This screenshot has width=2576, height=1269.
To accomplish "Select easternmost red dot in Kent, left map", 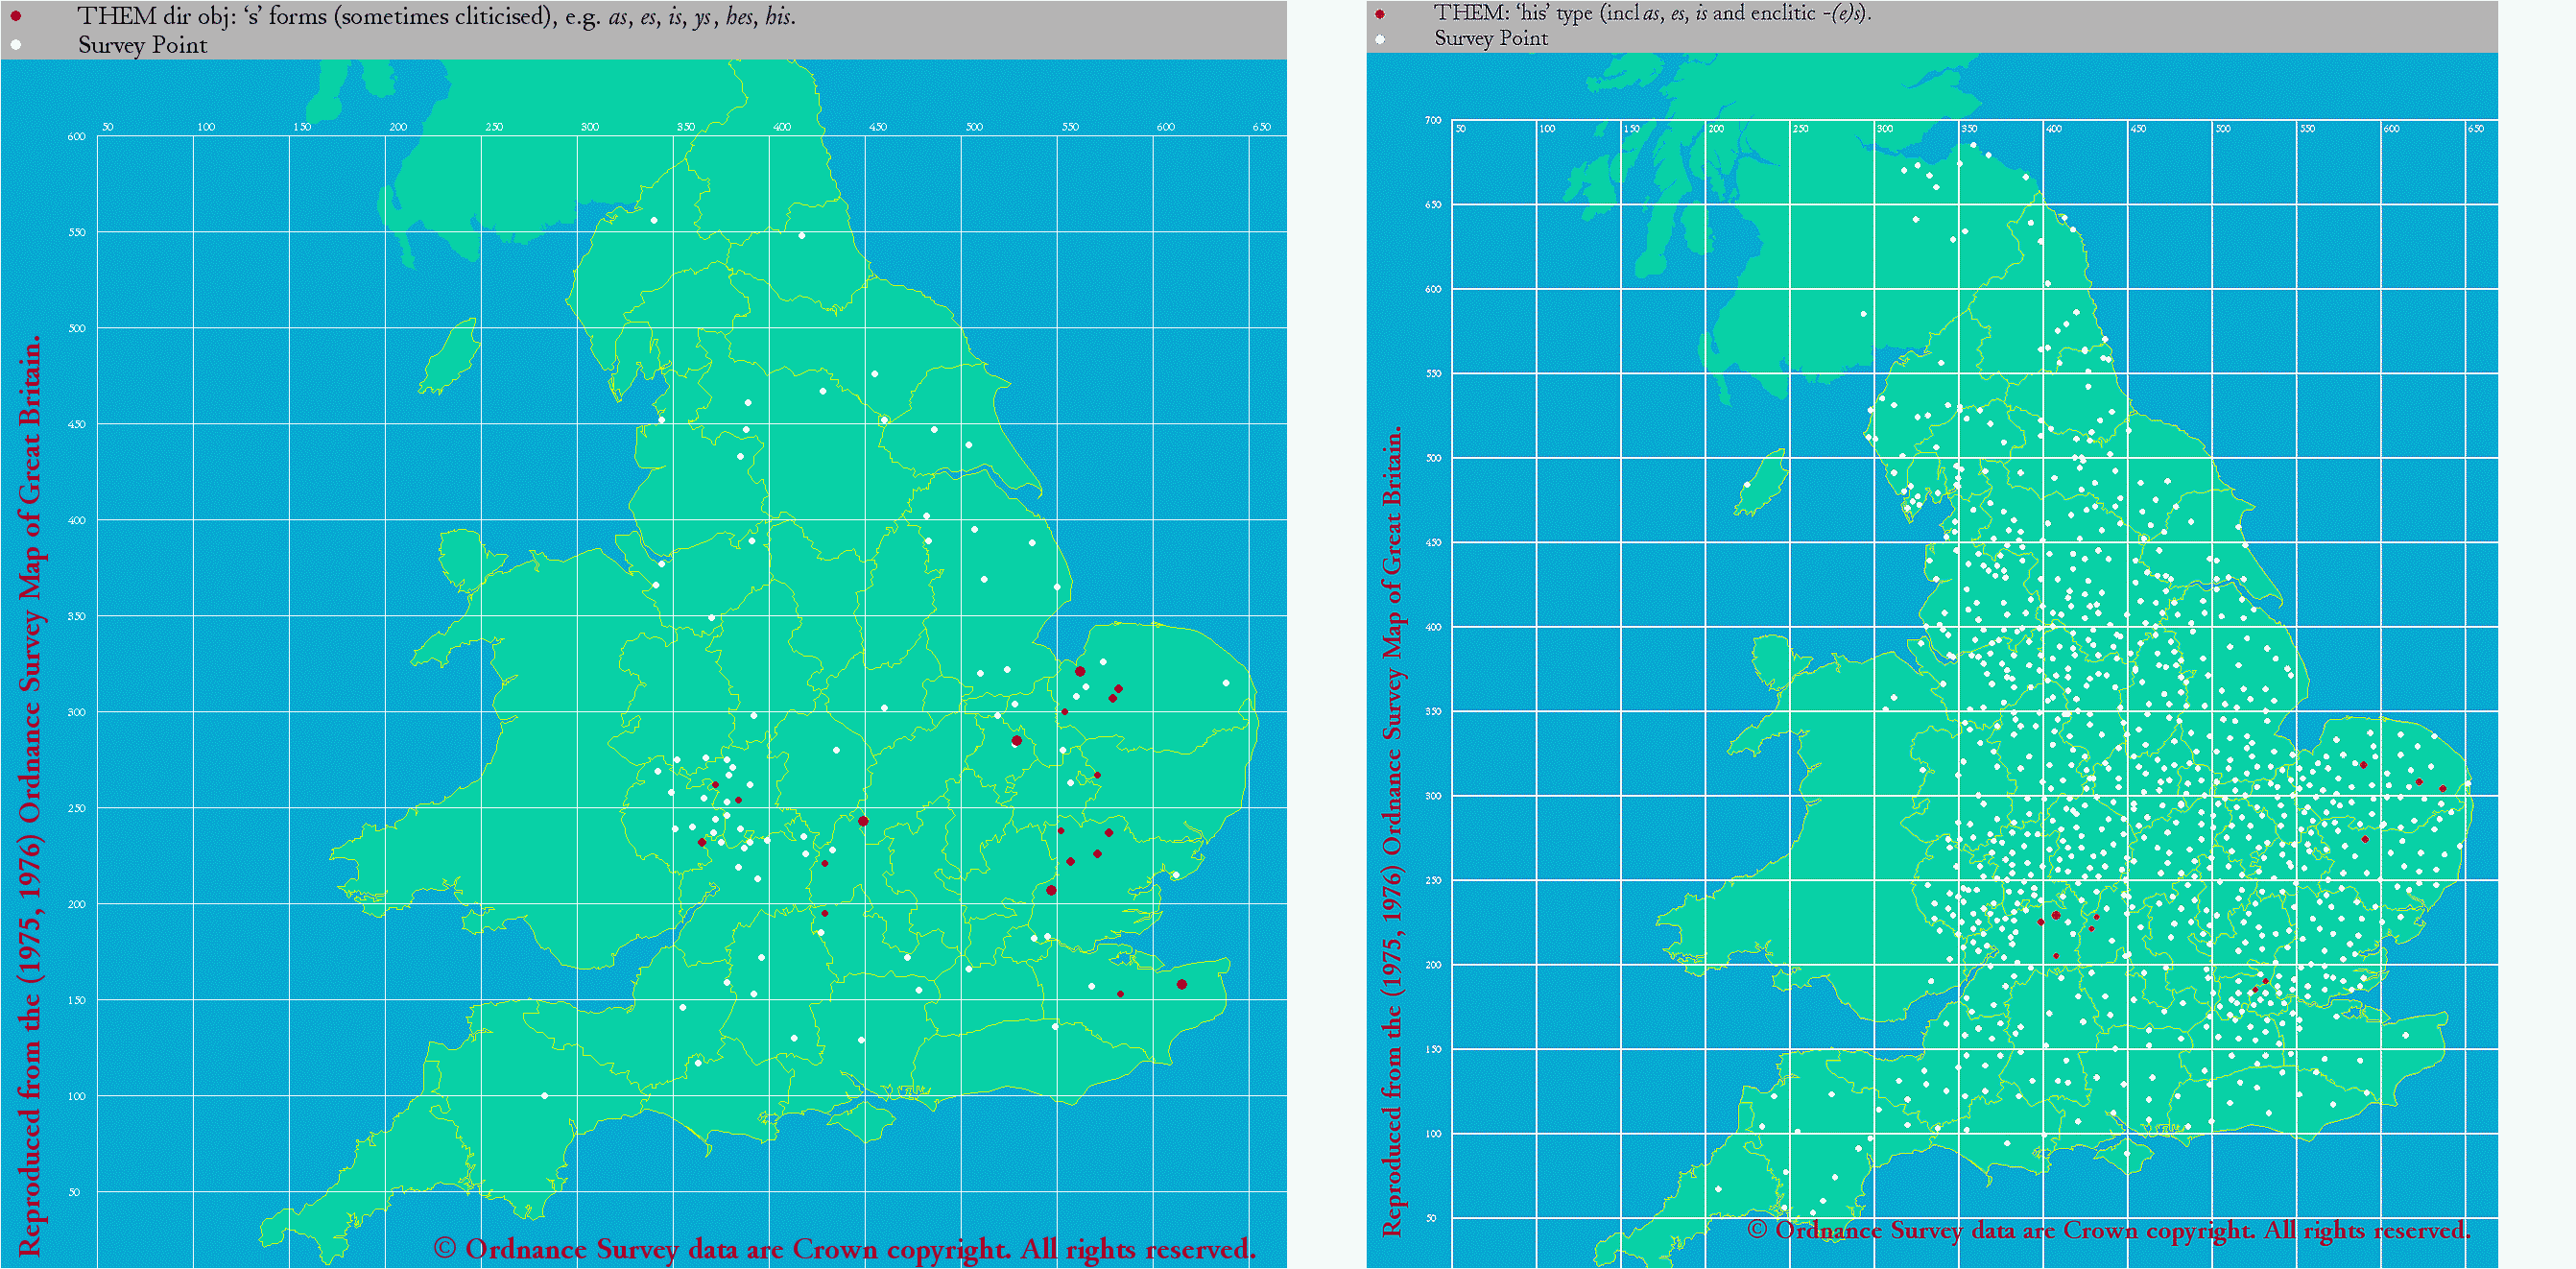I will coord(1181,984).
